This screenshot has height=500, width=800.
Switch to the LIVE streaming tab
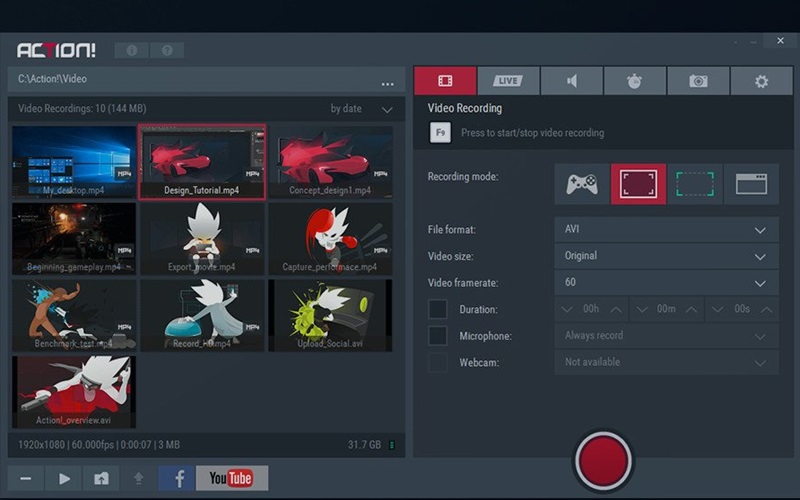[x=508, y=81]
